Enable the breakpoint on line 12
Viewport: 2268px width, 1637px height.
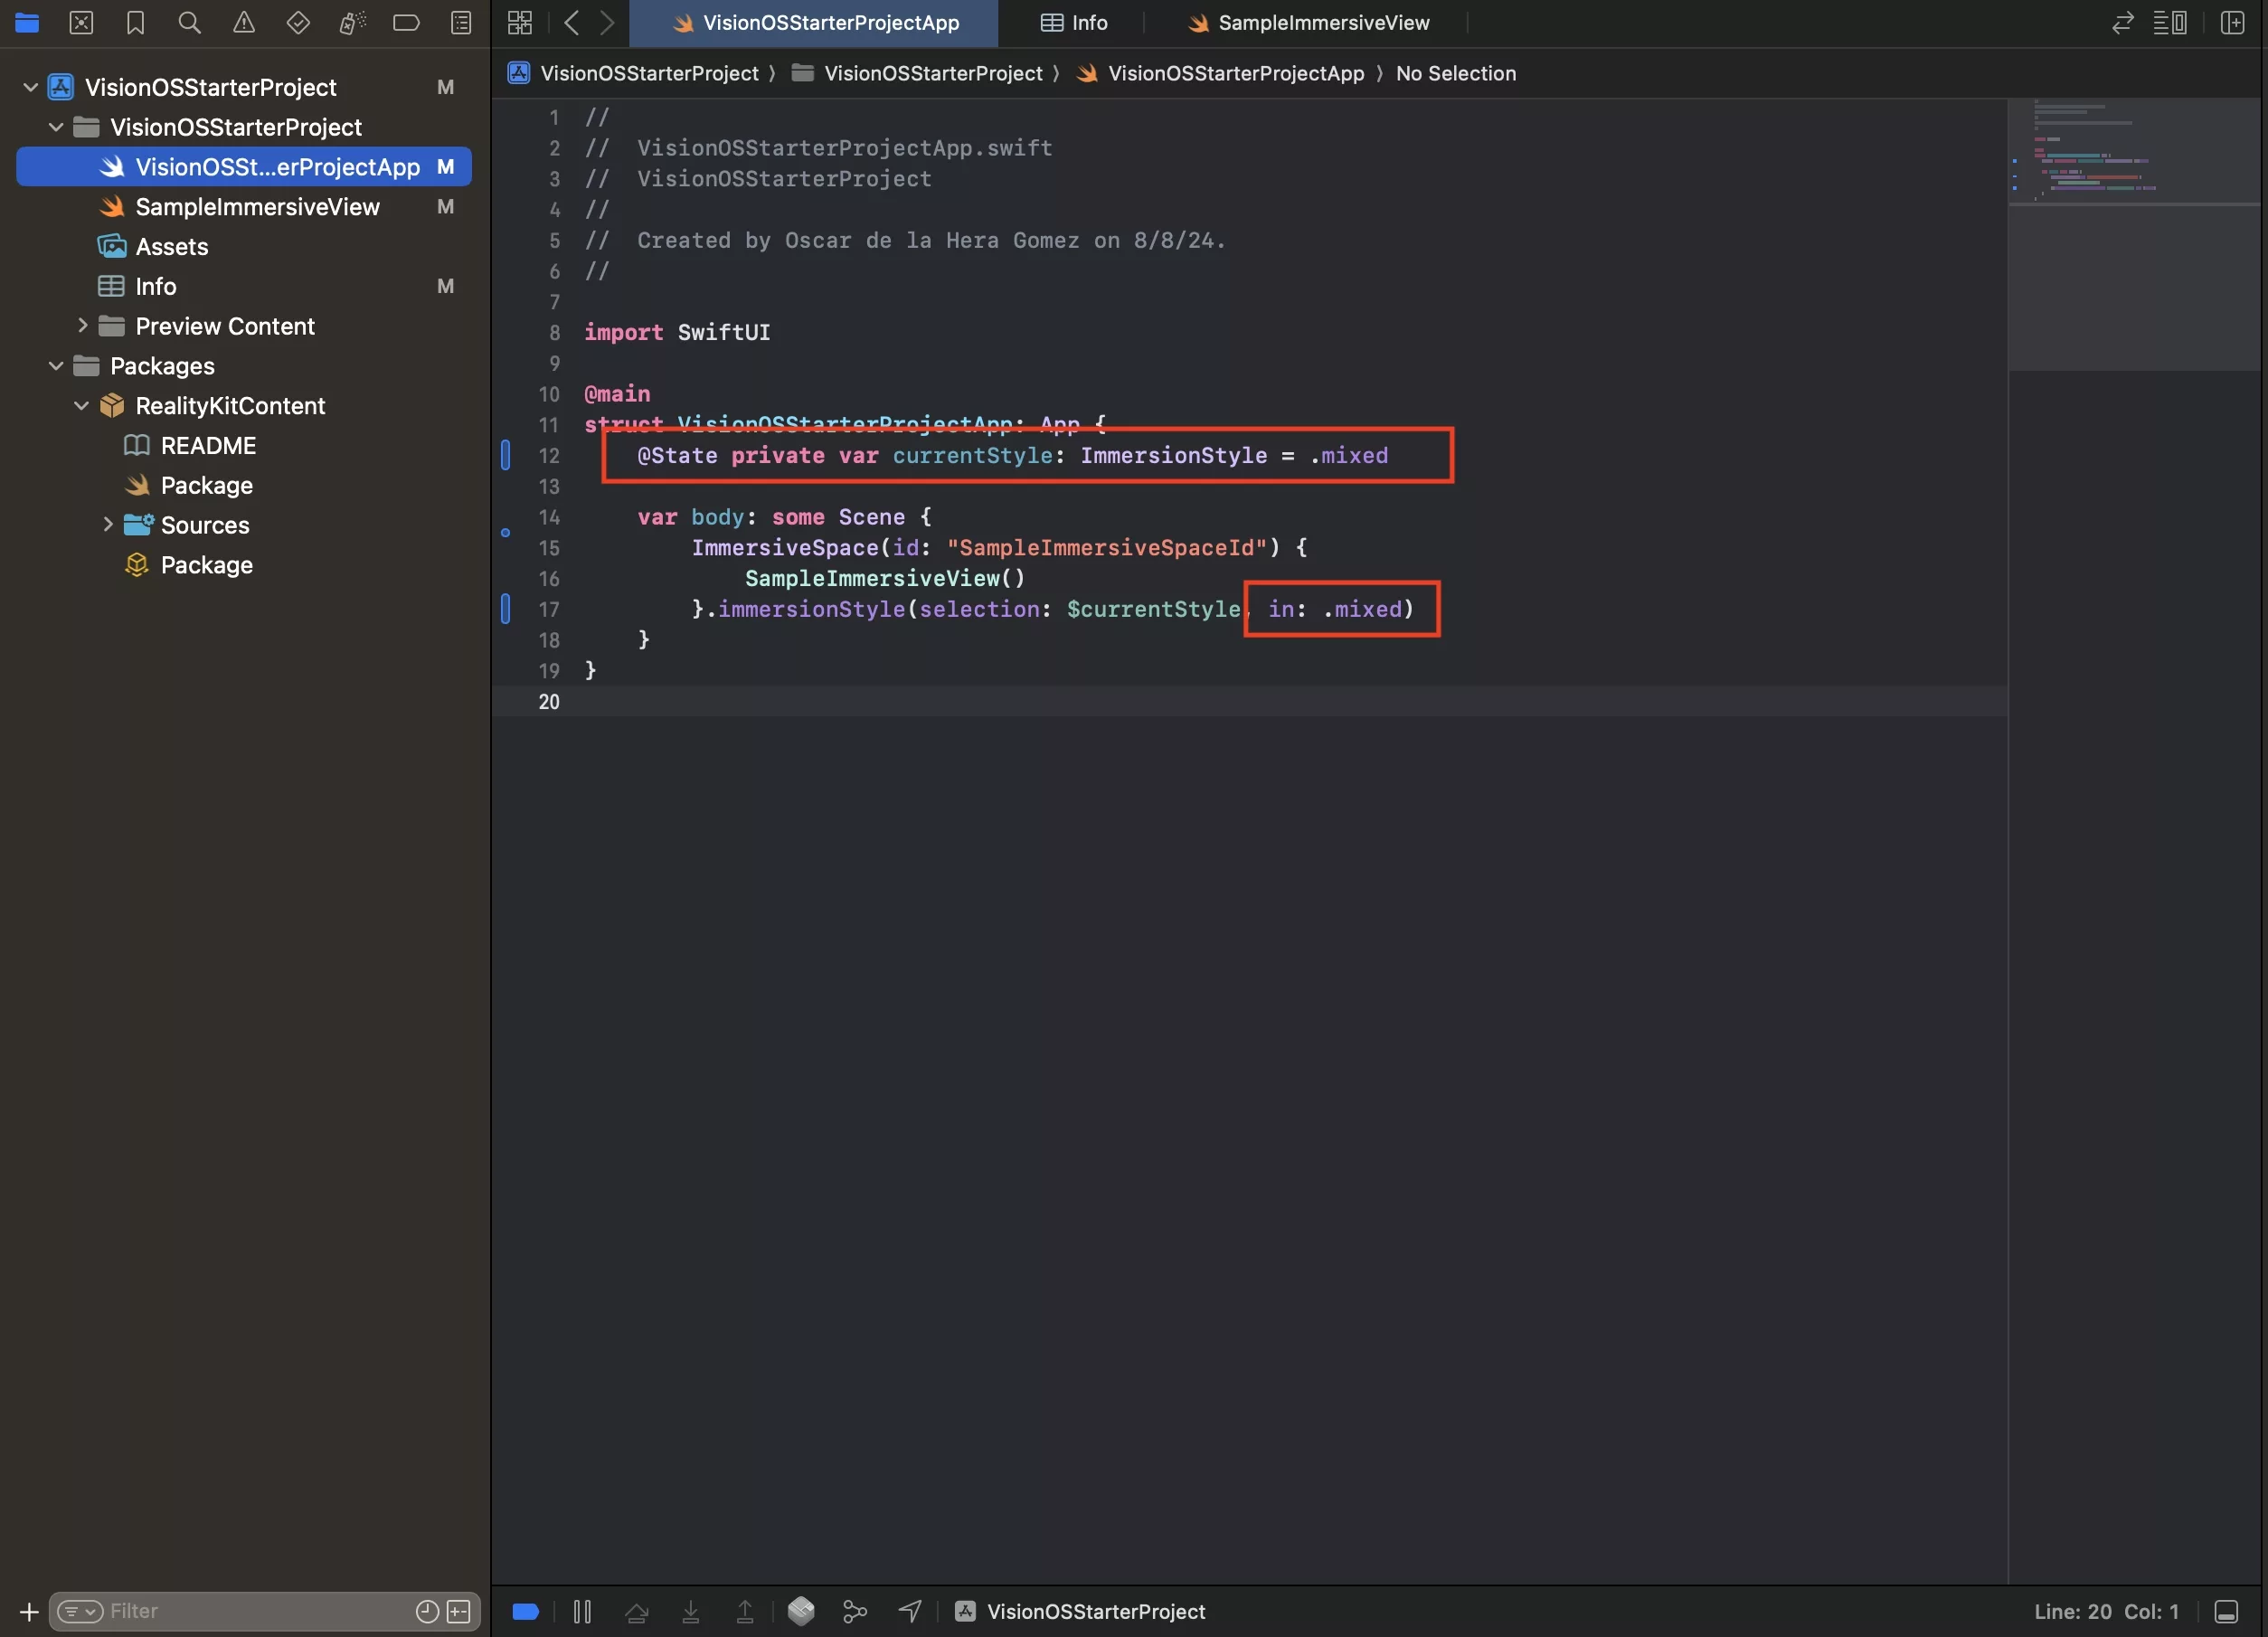click(507, 454)
